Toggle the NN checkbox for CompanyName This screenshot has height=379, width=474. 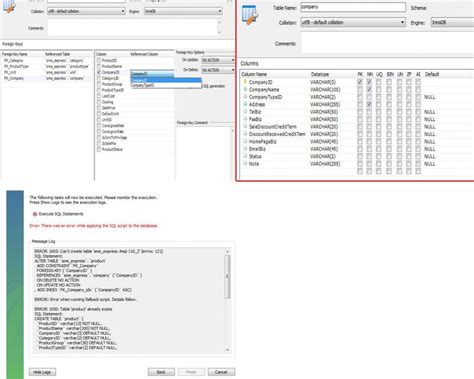coord(369,89)
